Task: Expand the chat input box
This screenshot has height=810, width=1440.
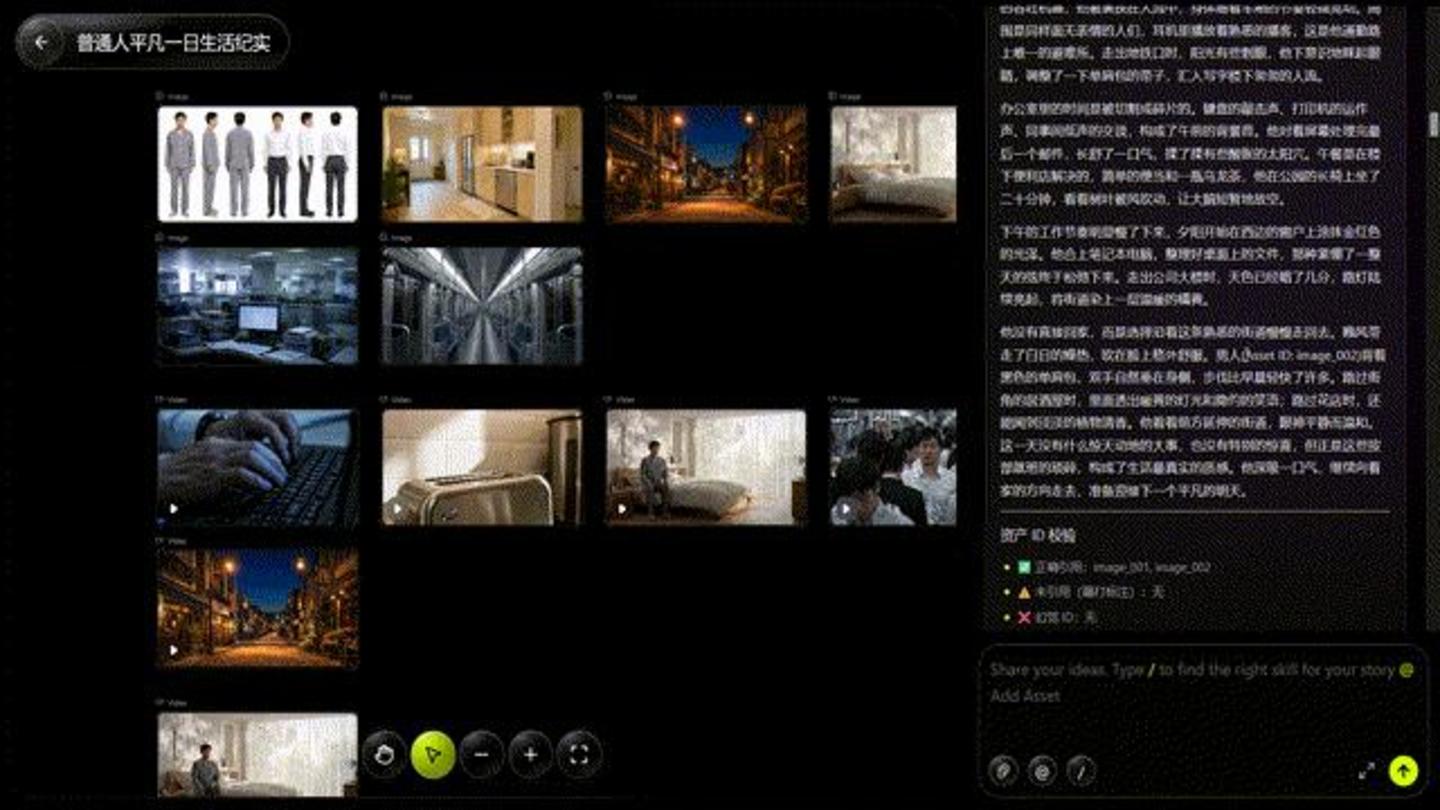Action: 1366,771
